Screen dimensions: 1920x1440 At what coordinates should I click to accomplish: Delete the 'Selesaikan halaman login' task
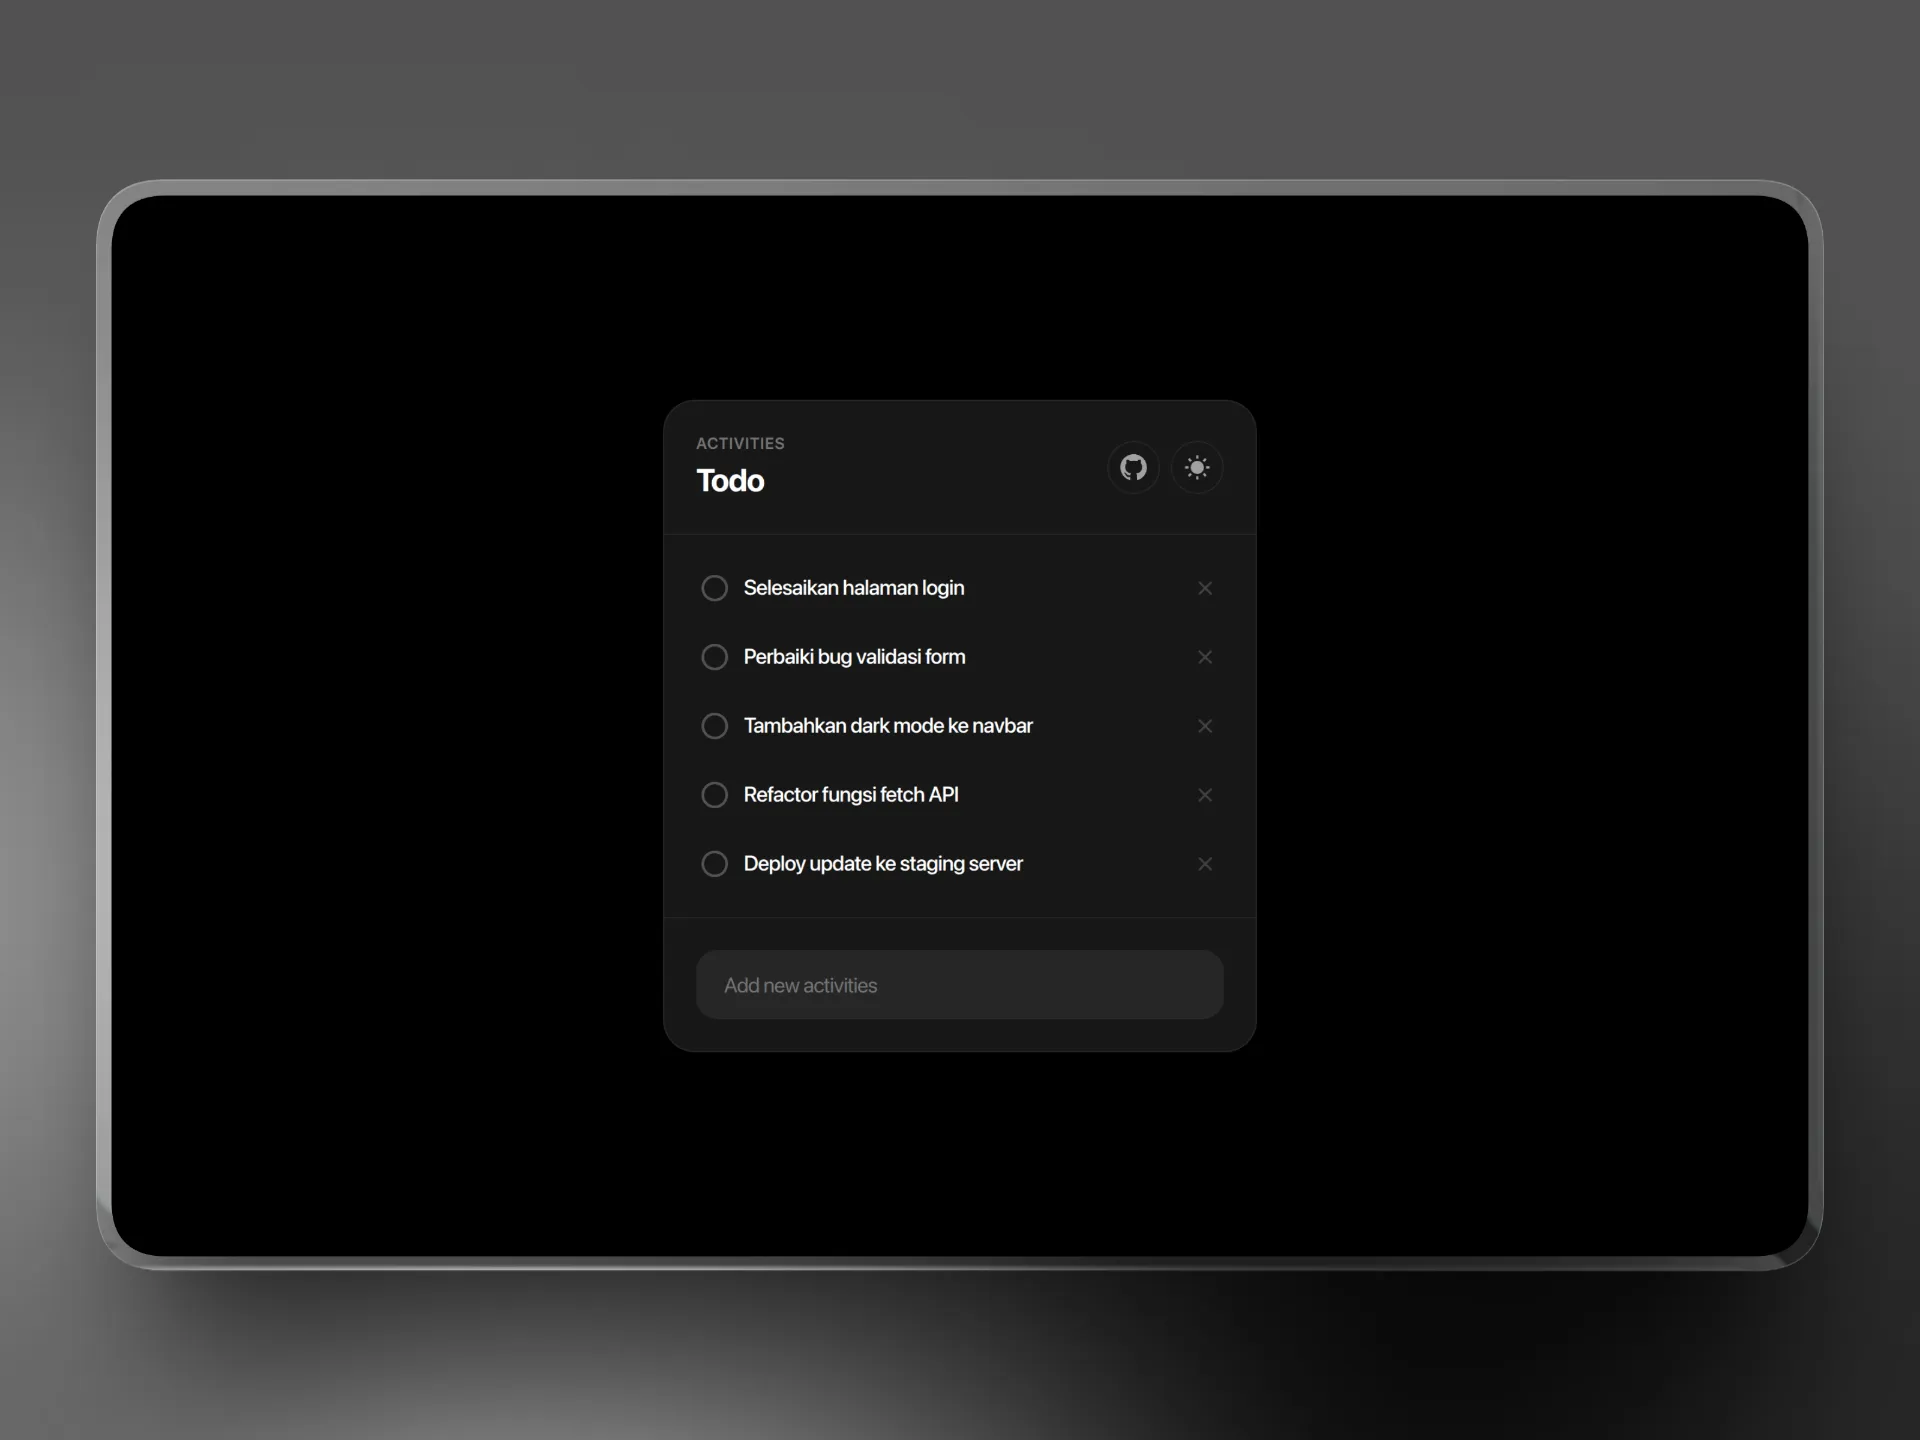coord(1205,588)
